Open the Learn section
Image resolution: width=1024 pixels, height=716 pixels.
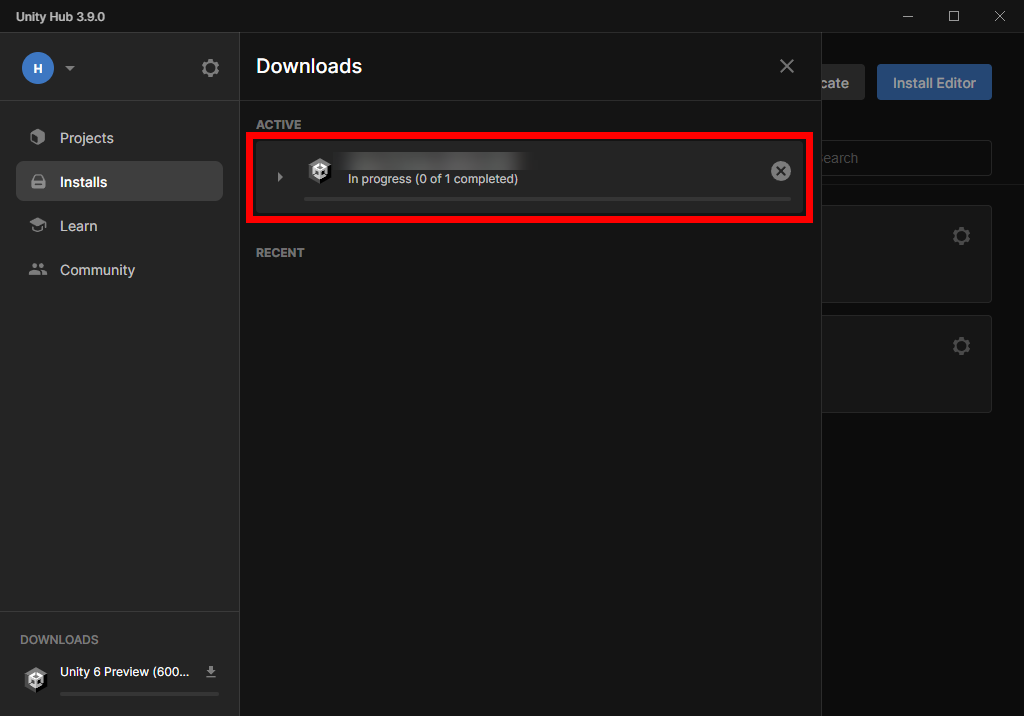(x=120, y=226)
